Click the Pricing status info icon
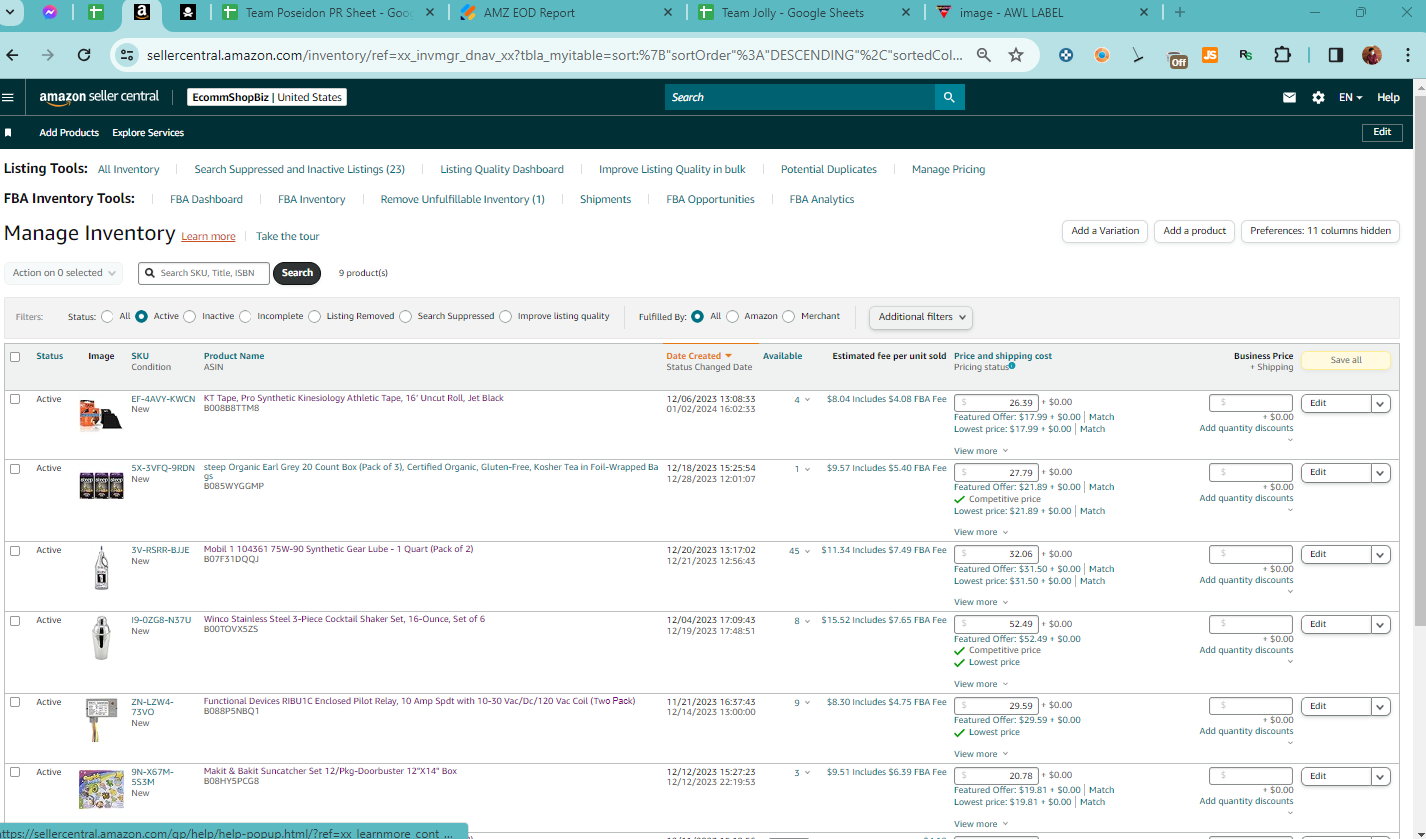This screenshot has width=1426, height=839. [1012, 366]
